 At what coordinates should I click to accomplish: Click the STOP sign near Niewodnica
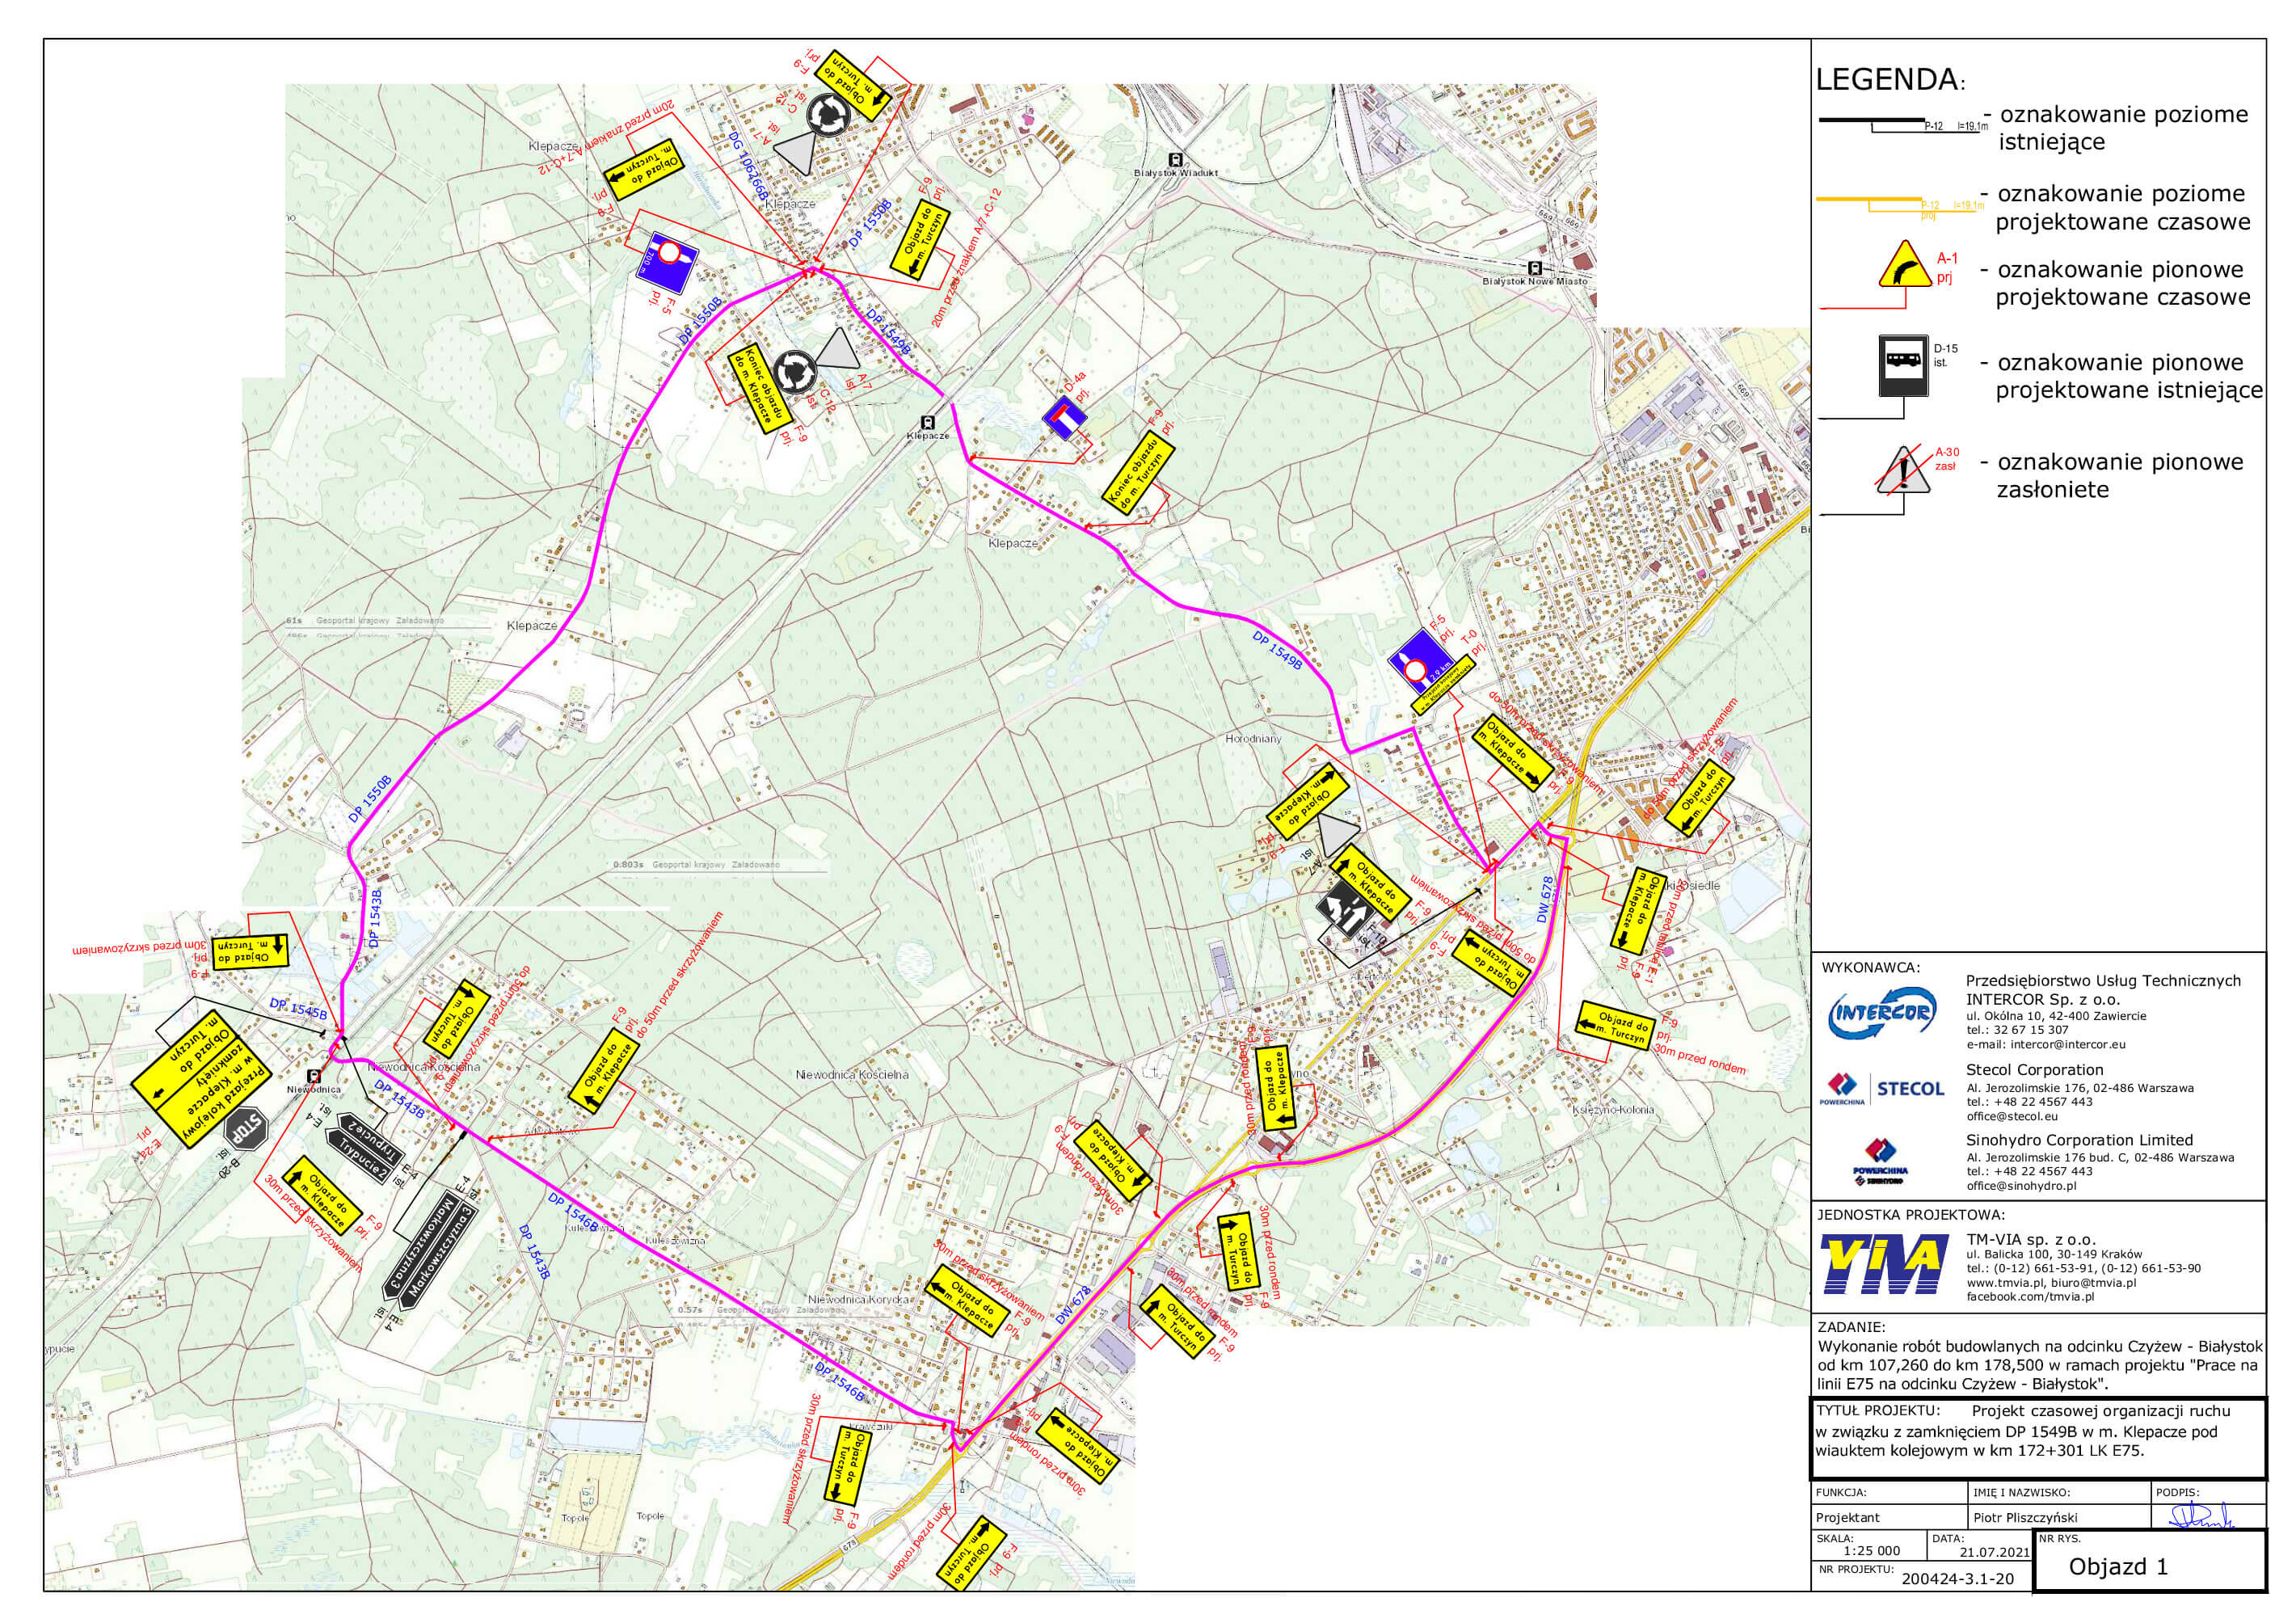246,1131
